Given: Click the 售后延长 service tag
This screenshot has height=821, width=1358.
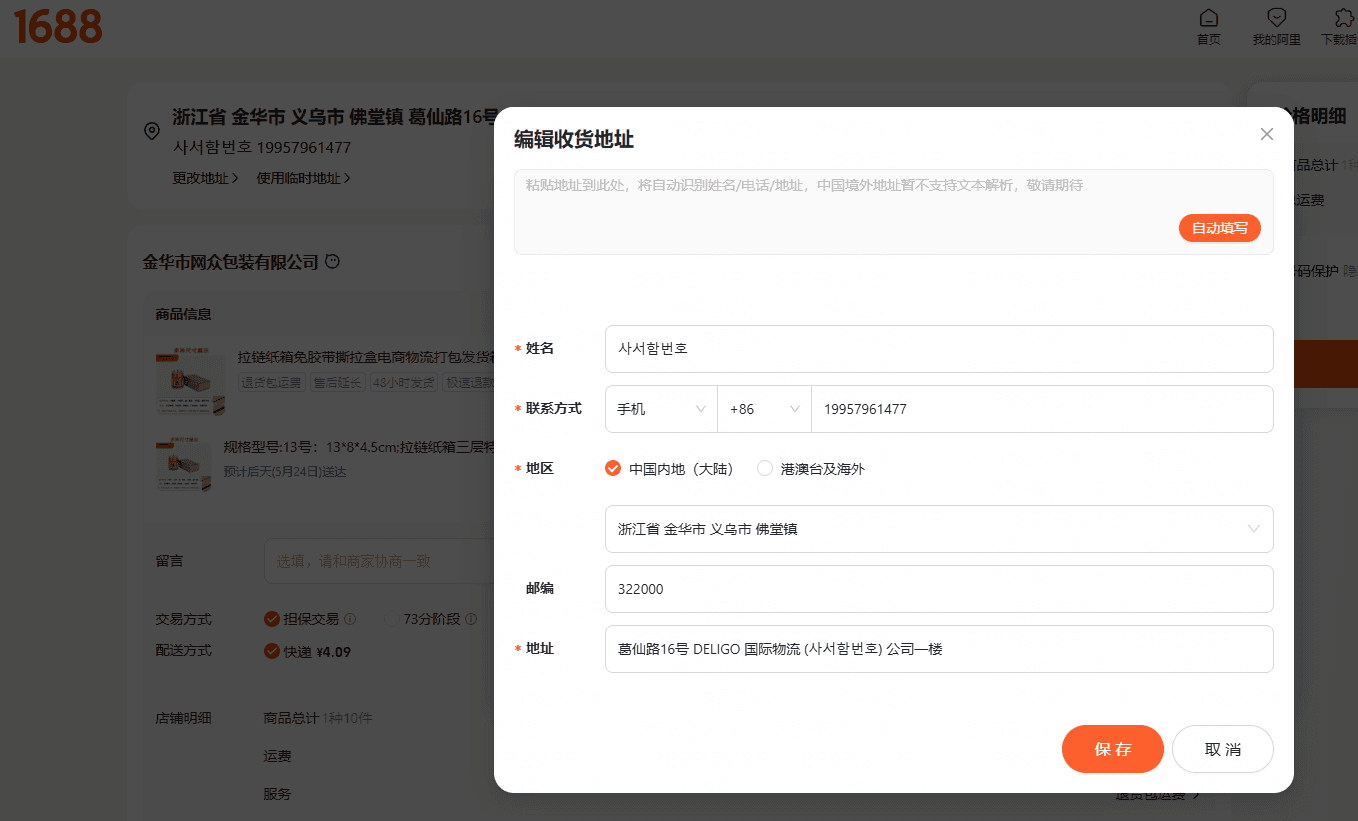Looking at the screenshot, I should point(337,382).
